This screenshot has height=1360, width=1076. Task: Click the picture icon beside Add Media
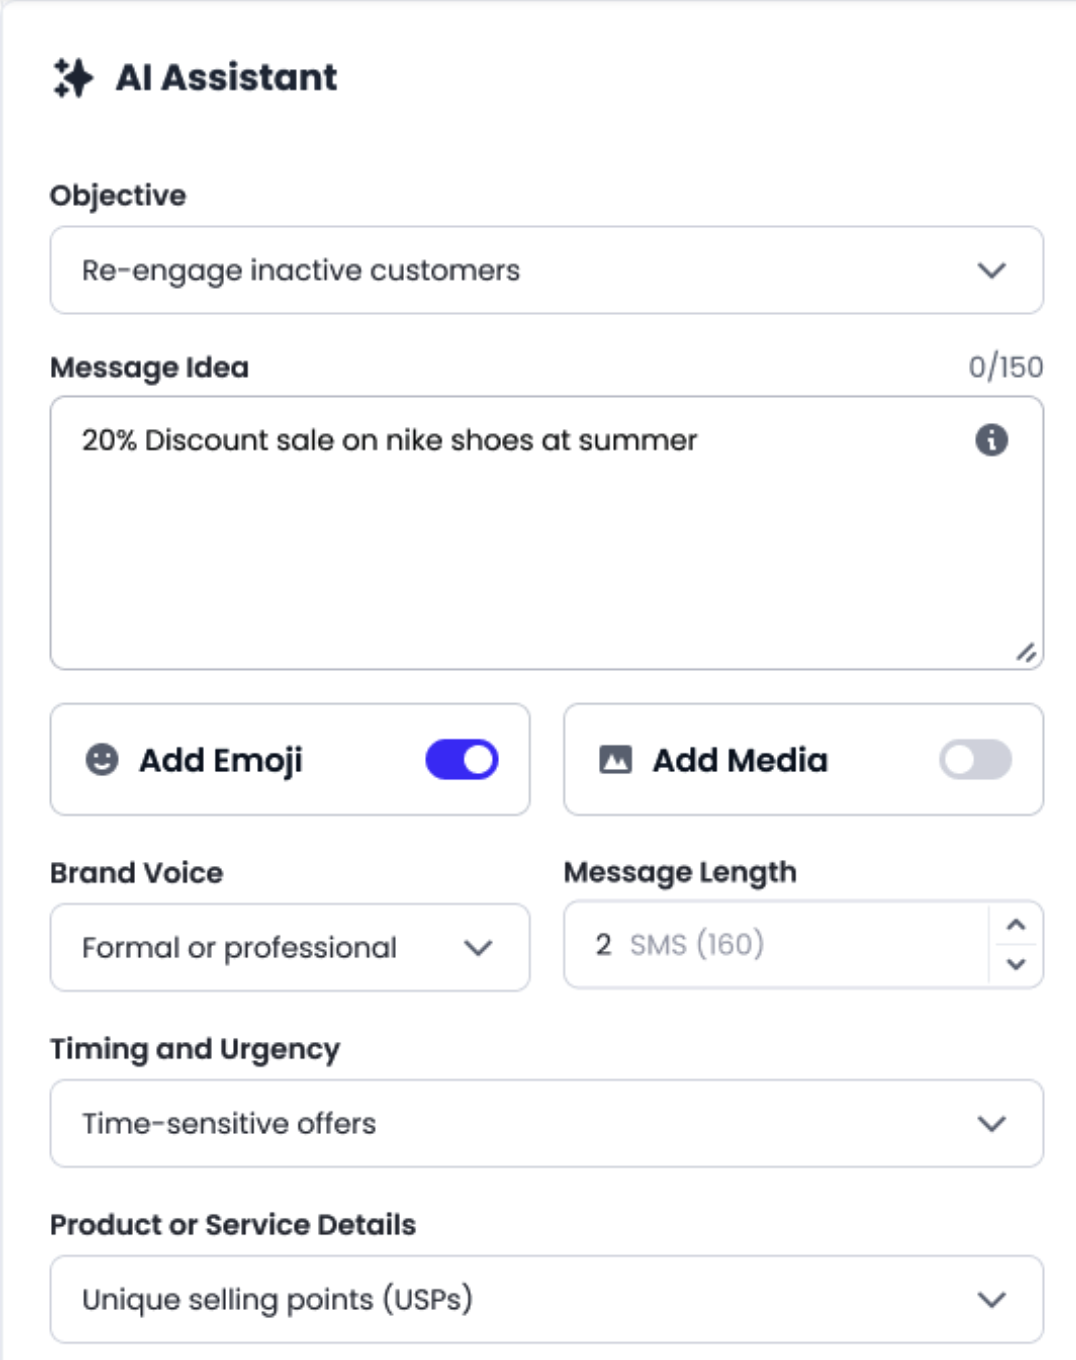615,760
